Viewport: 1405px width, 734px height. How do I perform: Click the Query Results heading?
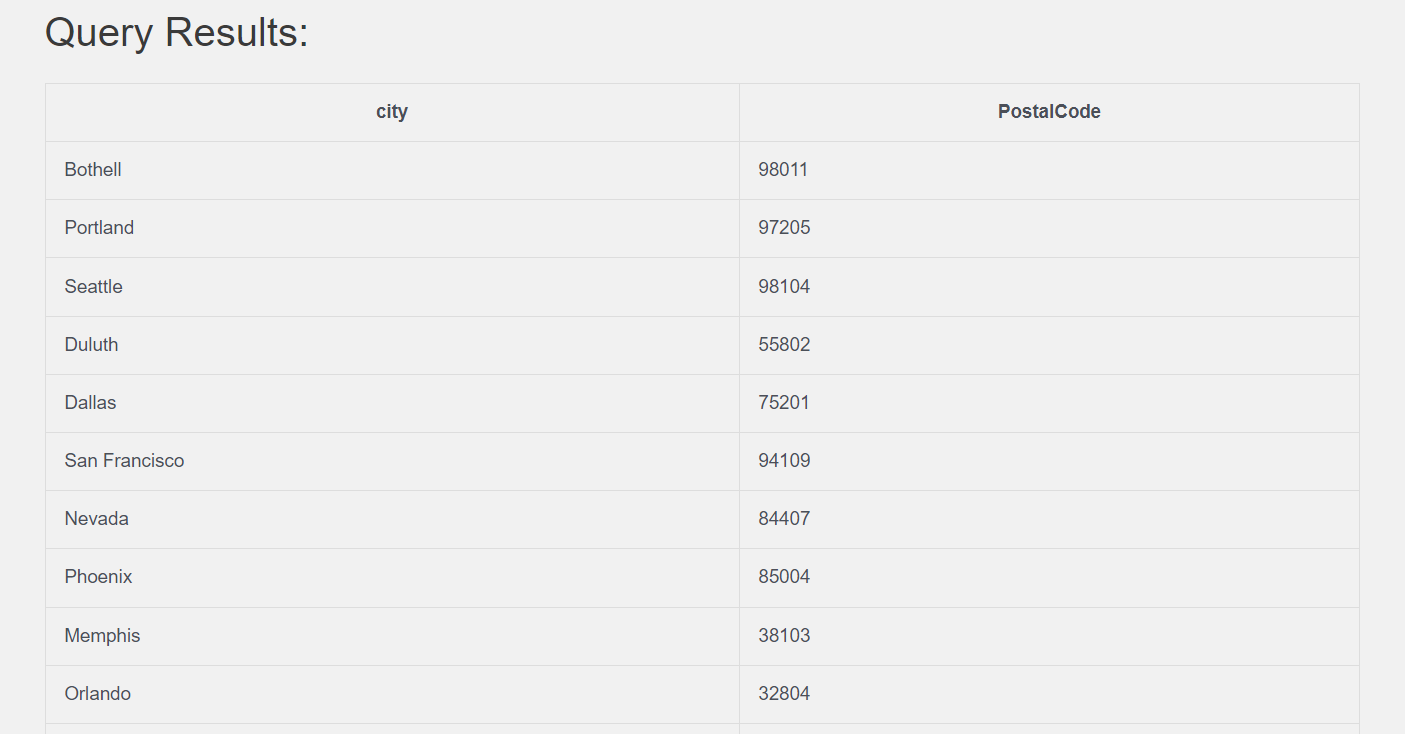pyautogui.click(x=177, y=33)
